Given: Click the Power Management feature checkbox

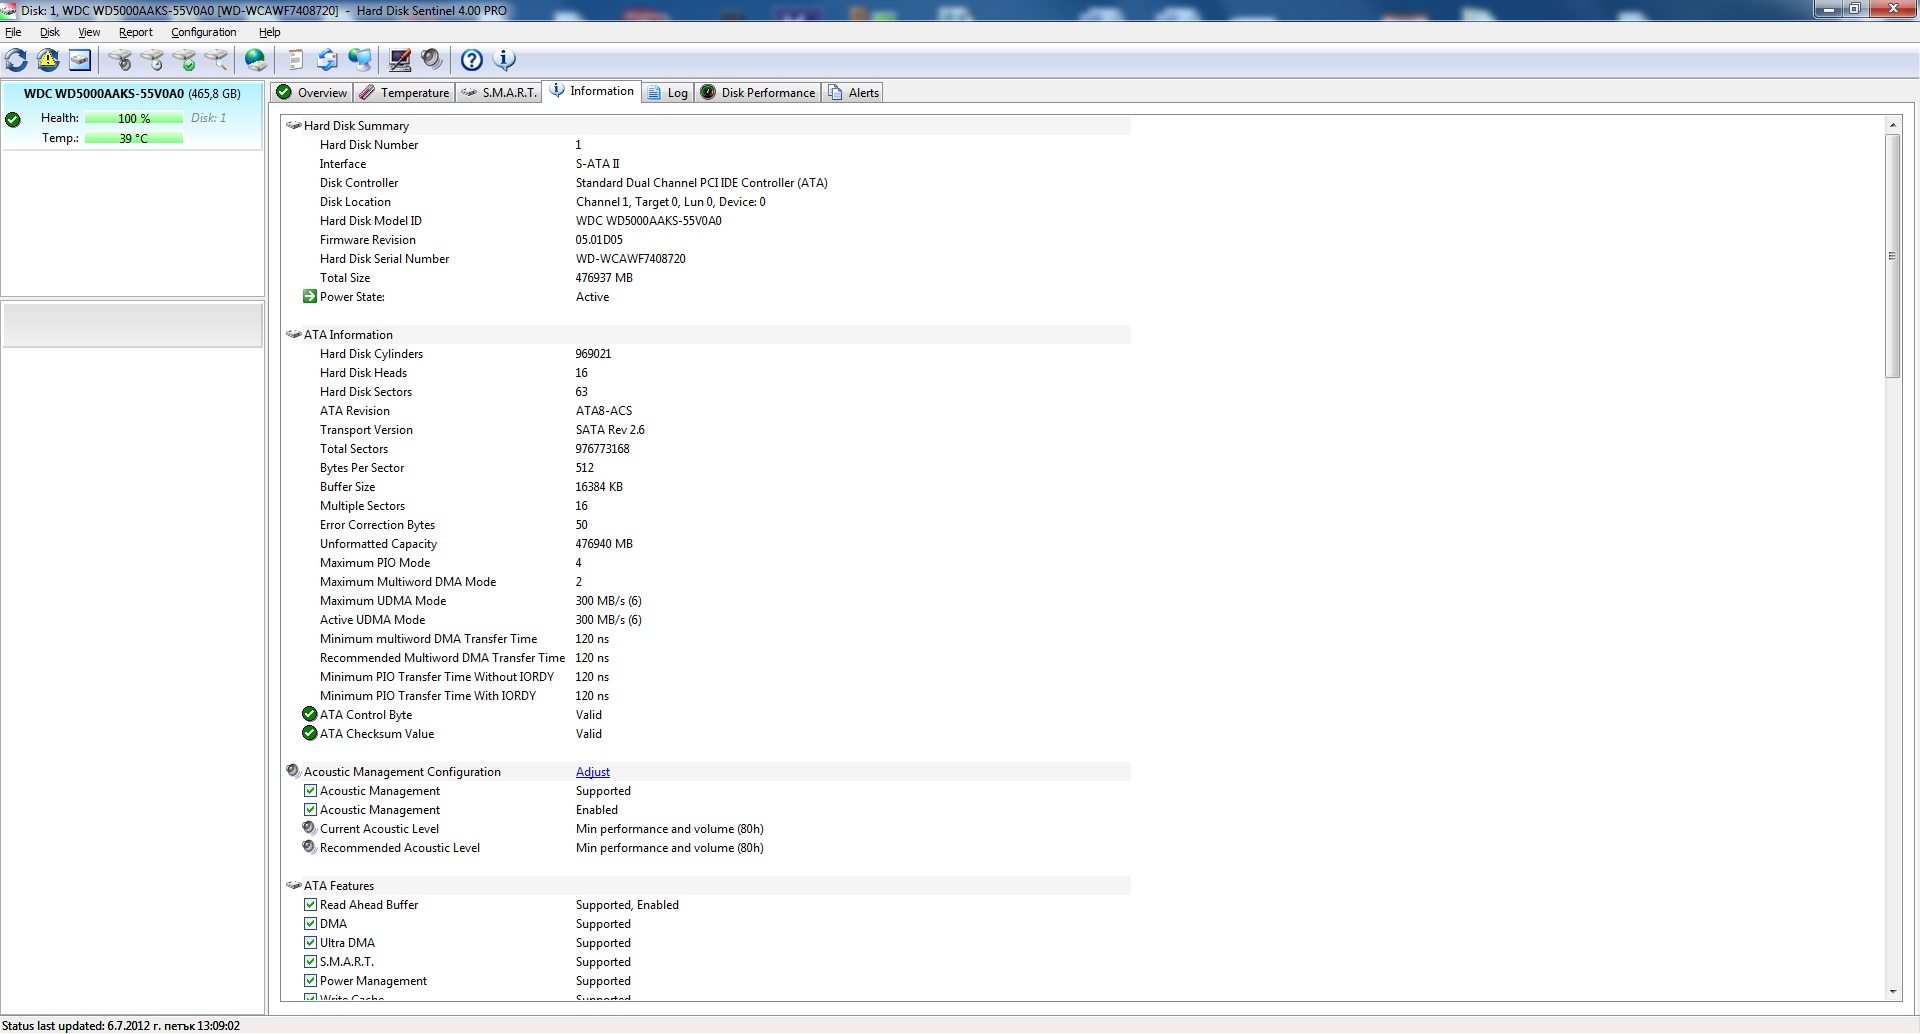Looking at the screenshot, I should (x=310, y=980).
